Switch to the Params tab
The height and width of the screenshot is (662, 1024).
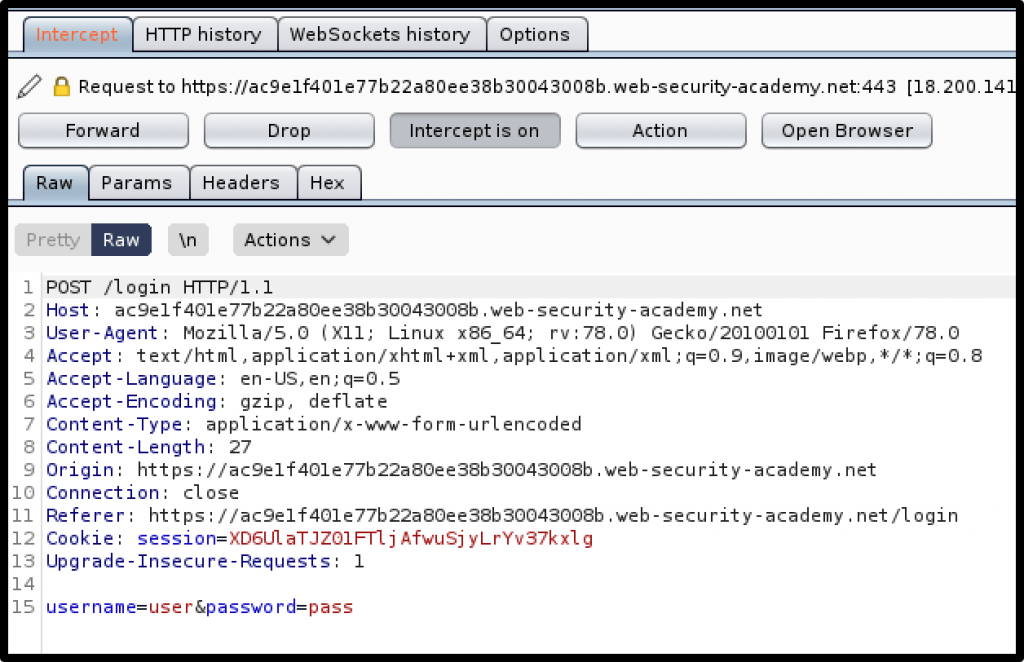pos(138,182)
